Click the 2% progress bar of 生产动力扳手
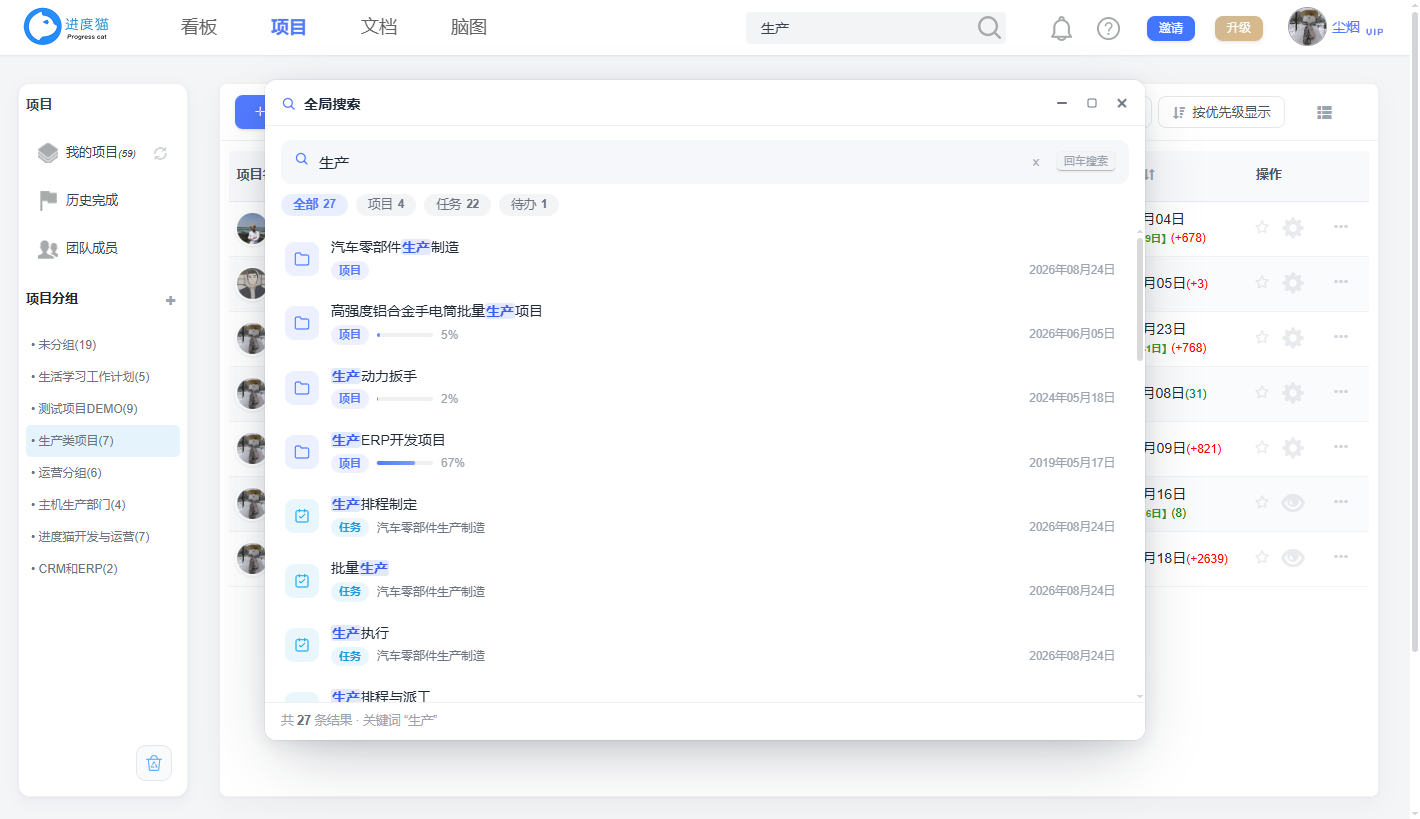Image resolution: width=1420 pixels, height=819 pixels. coord(405,399)
